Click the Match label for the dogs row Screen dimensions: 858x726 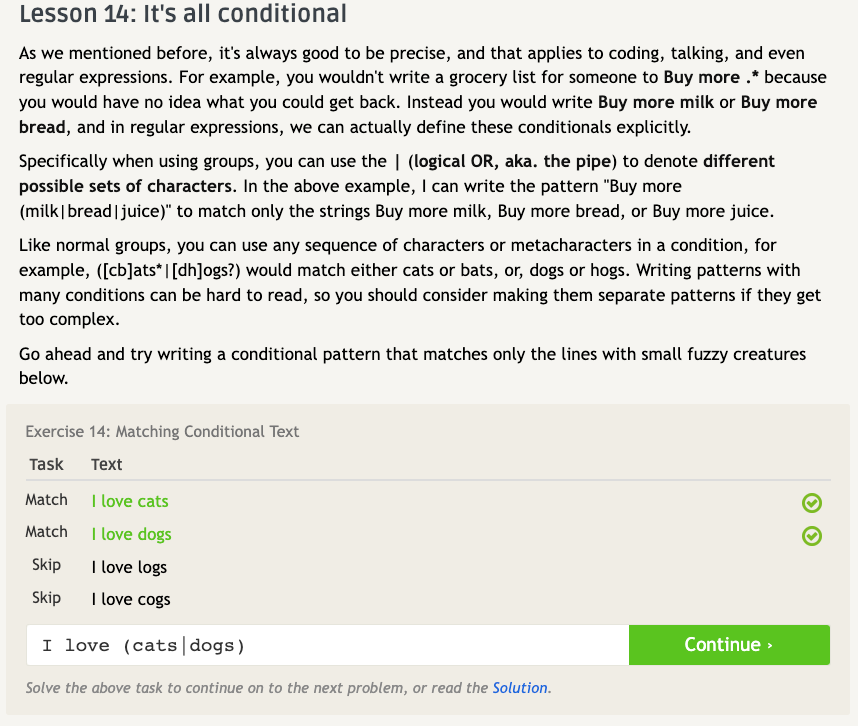point(46,532)
